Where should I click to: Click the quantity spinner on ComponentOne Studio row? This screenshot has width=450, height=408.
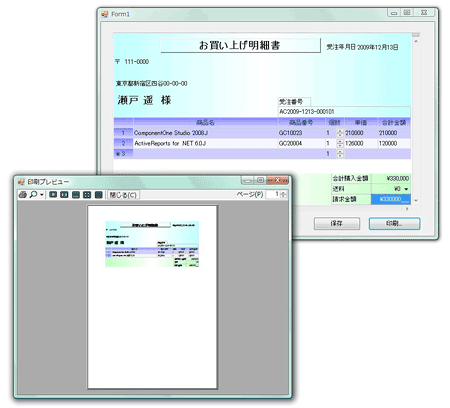[x=340, y=133]
